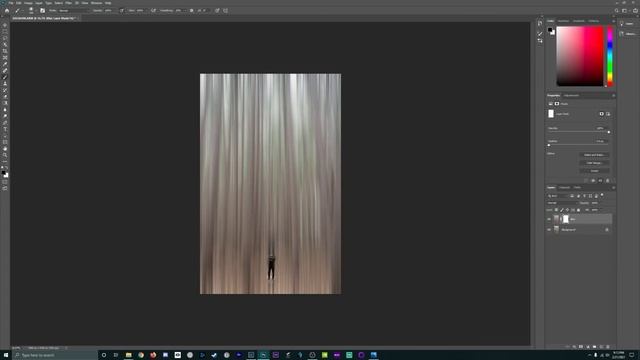Open the Brush Settings panel icon

pos(42,11)
